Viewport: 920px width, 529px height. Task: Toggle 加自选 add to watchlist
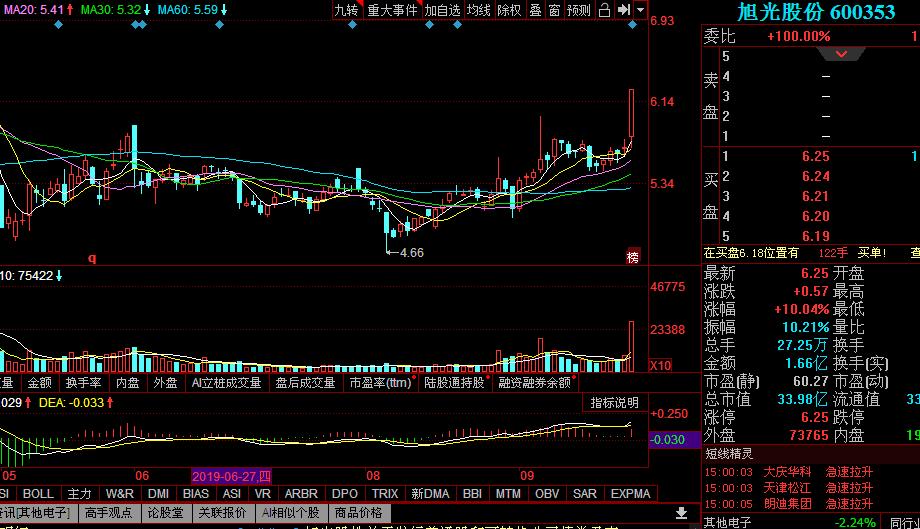point(442,10)
